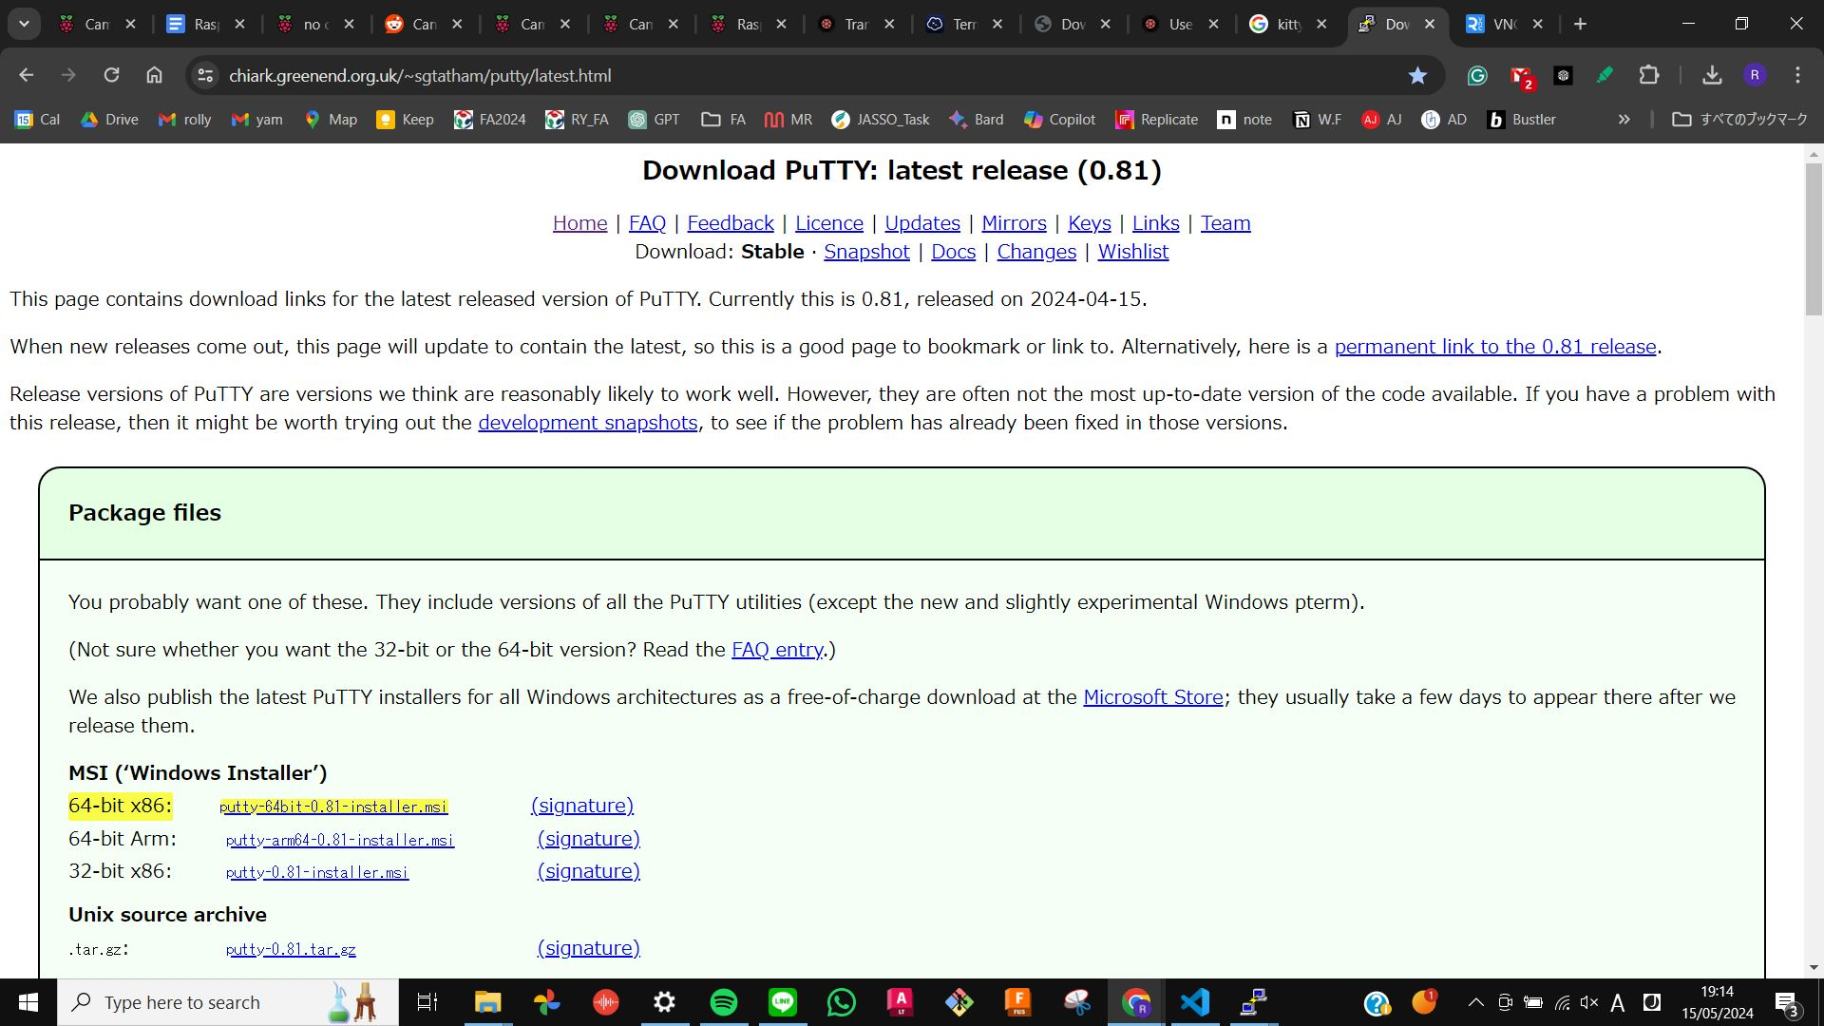Open the FAQ navigation link
Viewport: 1824px width, 1026px height.
pos(647,223)
